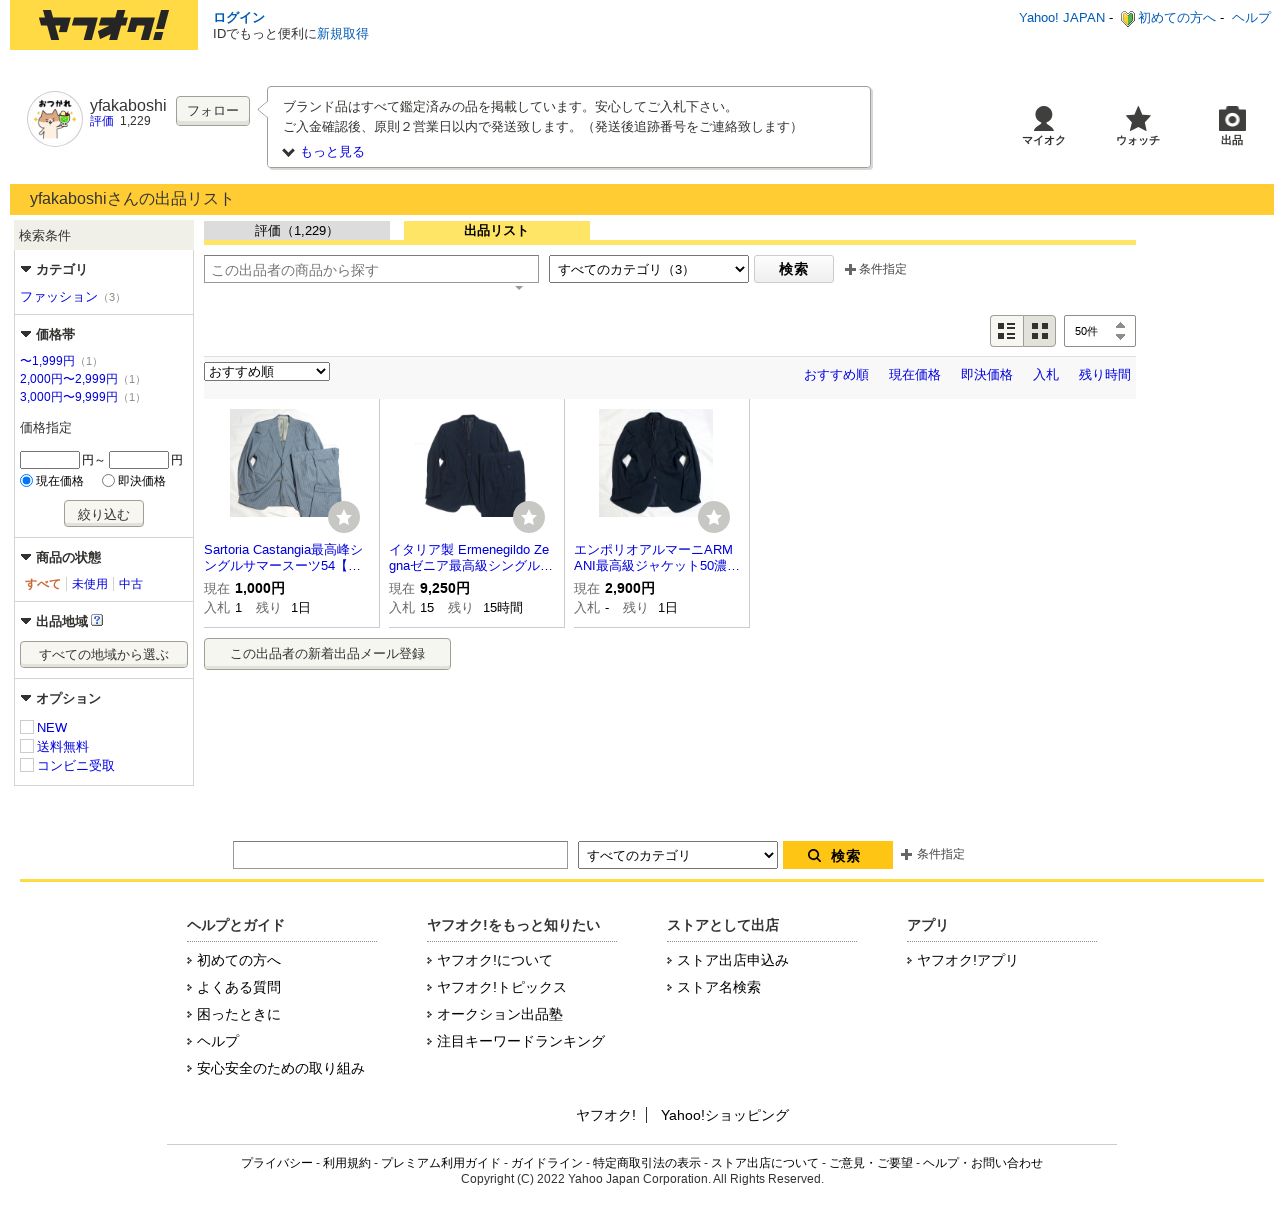Image resolution: width=1284 pixels, height=1207 pixels.
Task: Open よくある質問 footer link
Action: tap(239, 987)
